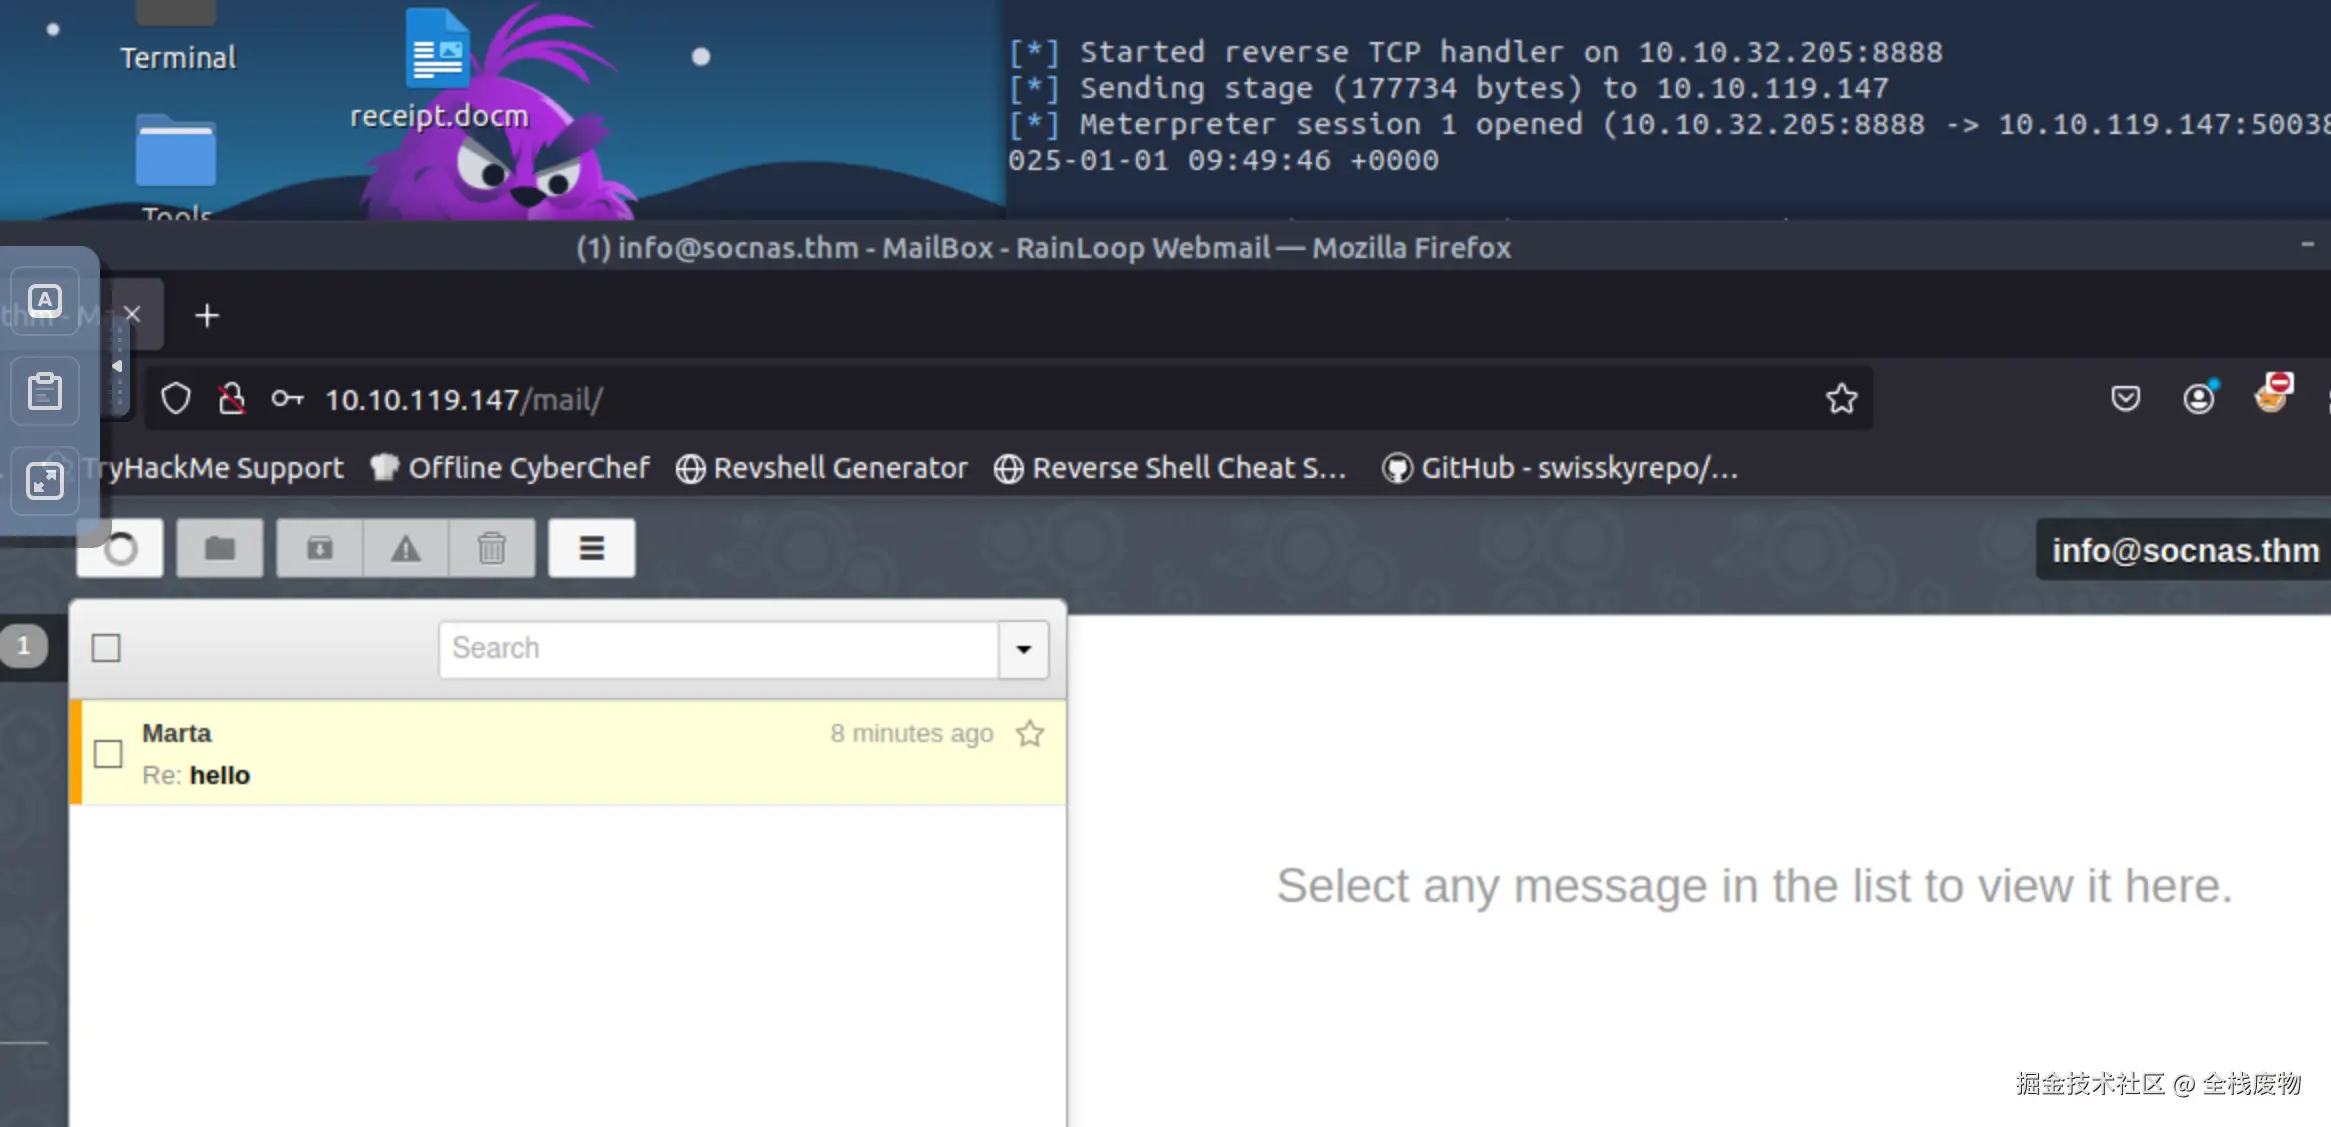Delete message with trash icon
The height and width of the screenshot is (1127, 2331).
pyautogui.click(x=491, y=548)
